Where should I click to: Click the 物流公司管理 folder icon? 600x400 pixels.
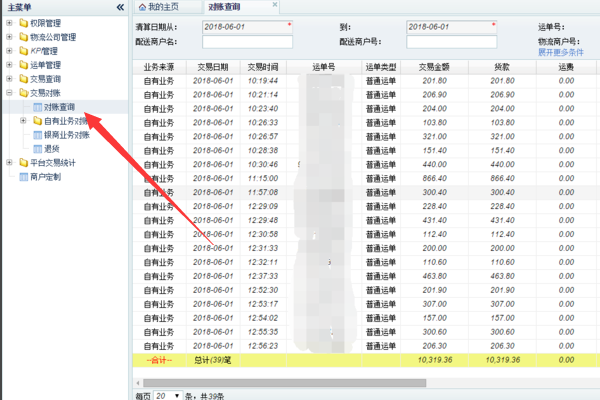coord(24,37)
